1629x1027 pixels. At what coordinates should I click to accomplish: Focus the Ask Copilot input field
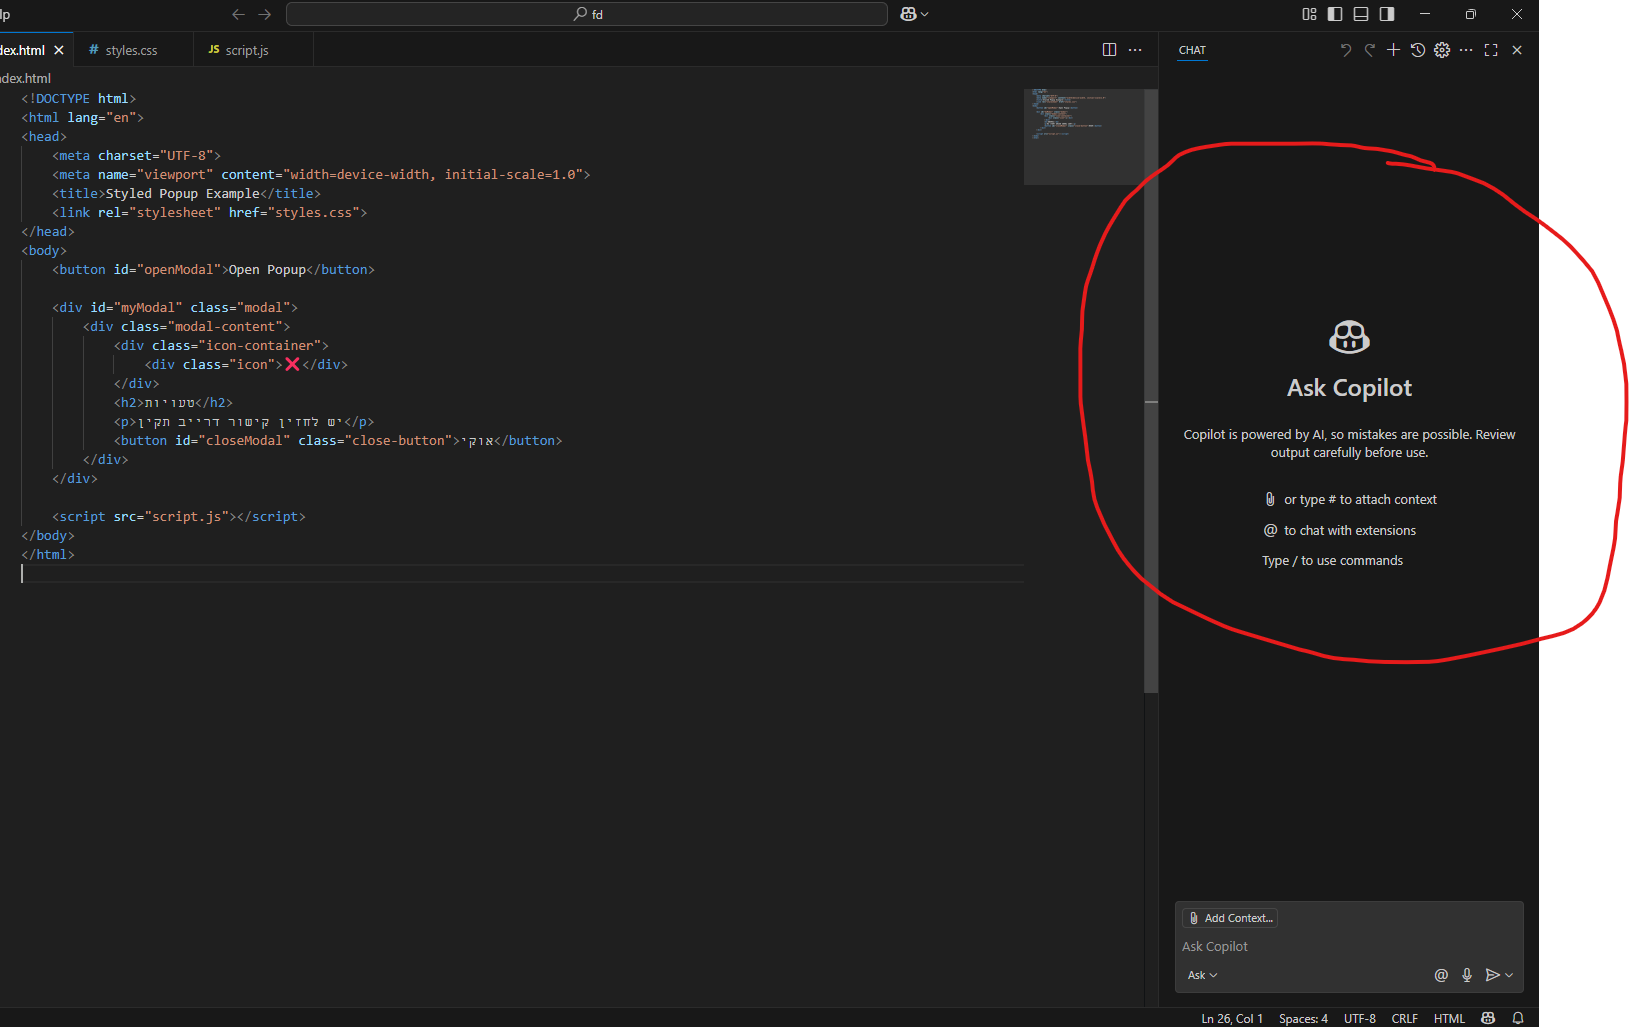click(1349, 946)
